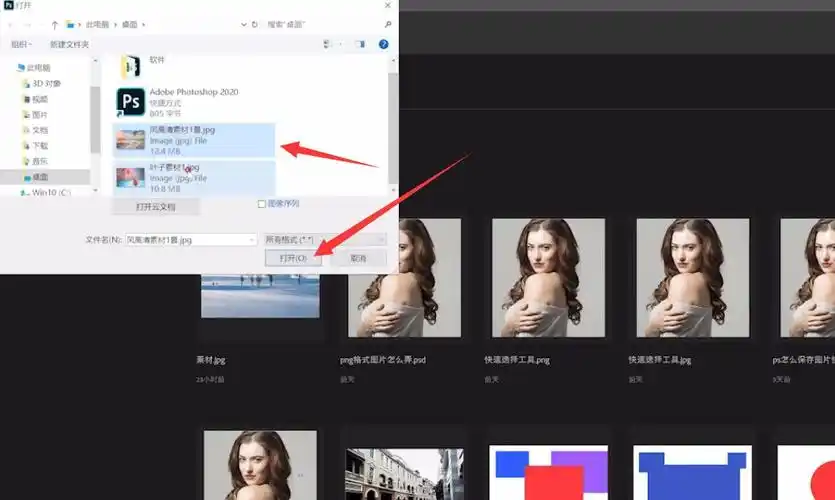
Task: Select 3D Objects (3D 对象) in navigation tree
Action: 46,84
